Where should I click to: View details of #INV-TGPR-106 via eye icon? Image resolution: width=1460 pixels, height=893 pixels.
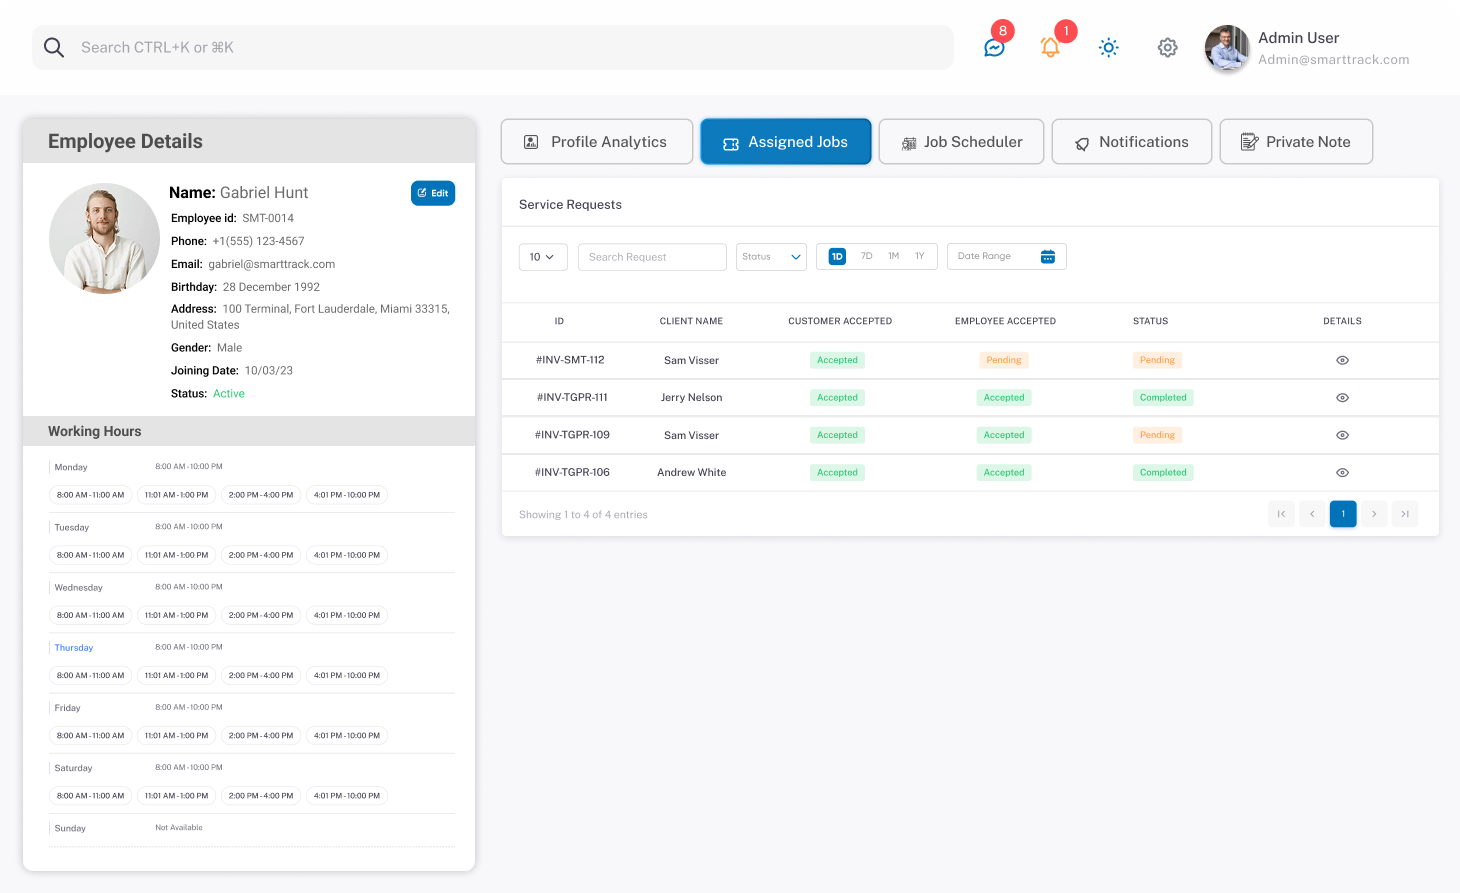[x=1342, y=473]
